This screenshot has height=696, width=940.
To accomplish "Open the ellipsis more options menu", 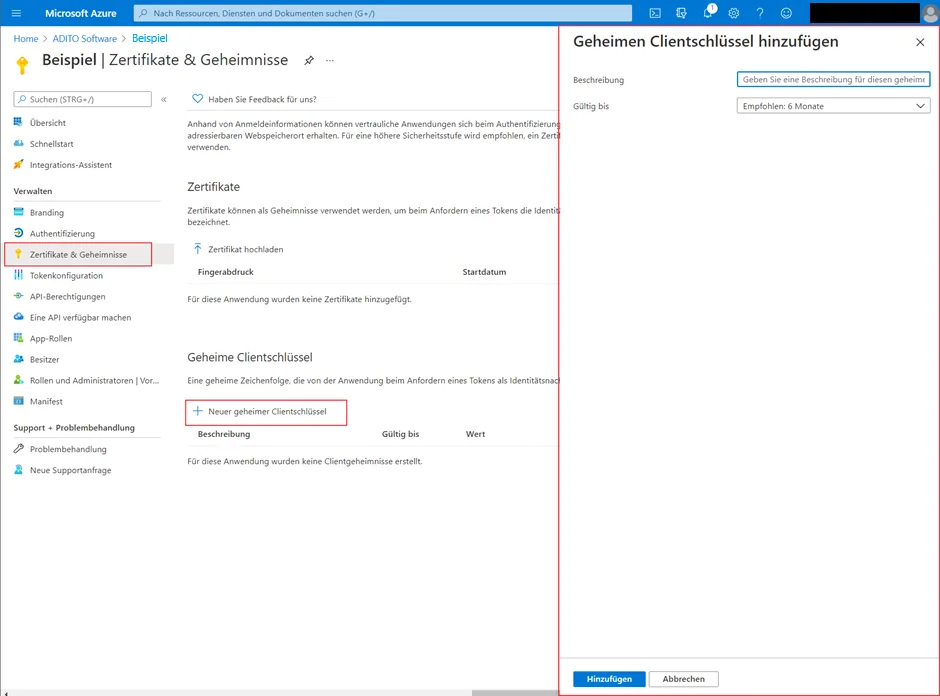I will [x=330, y=61].
